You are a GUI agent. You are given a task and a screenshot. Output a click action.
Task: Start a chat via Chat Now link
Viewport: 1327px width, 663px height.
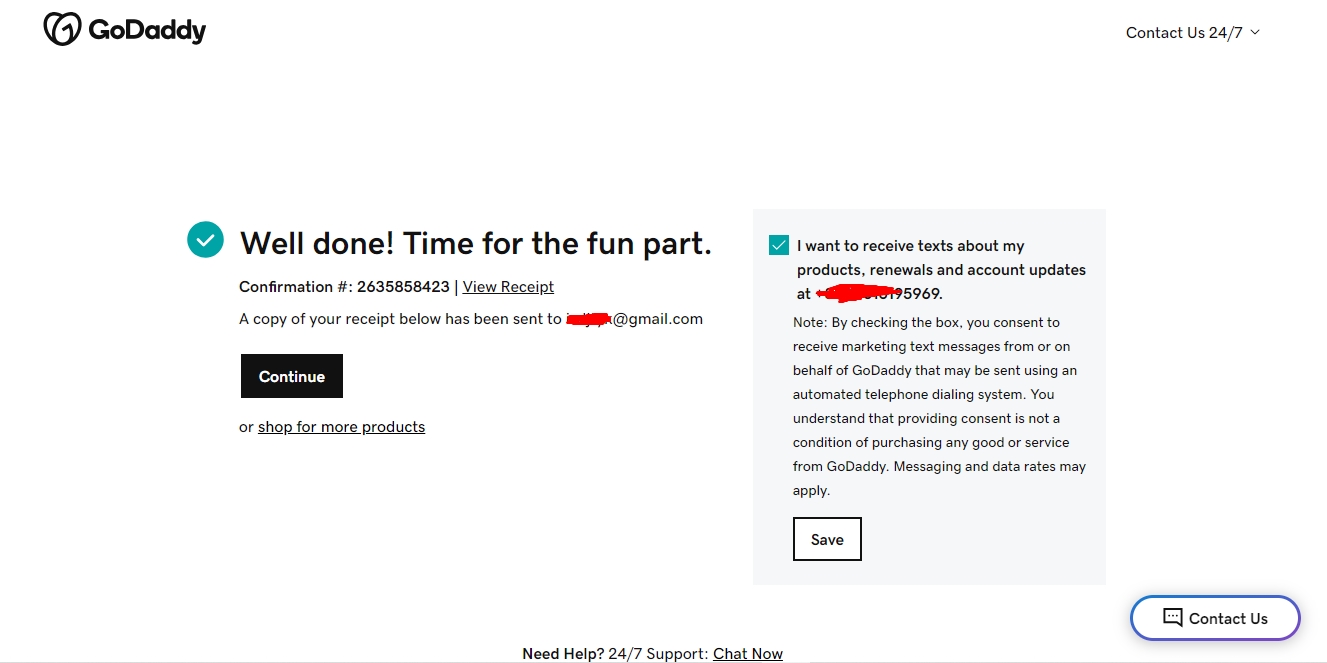pos(748,653)
